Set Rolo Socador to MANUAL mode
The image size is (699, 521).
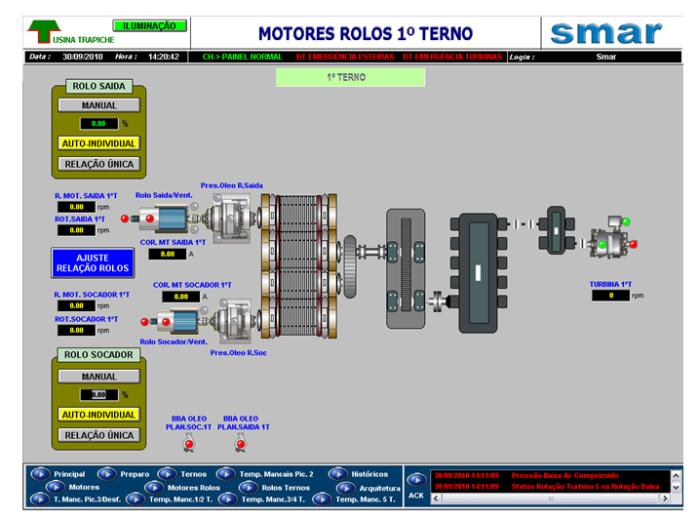click(x=99, y=377)
